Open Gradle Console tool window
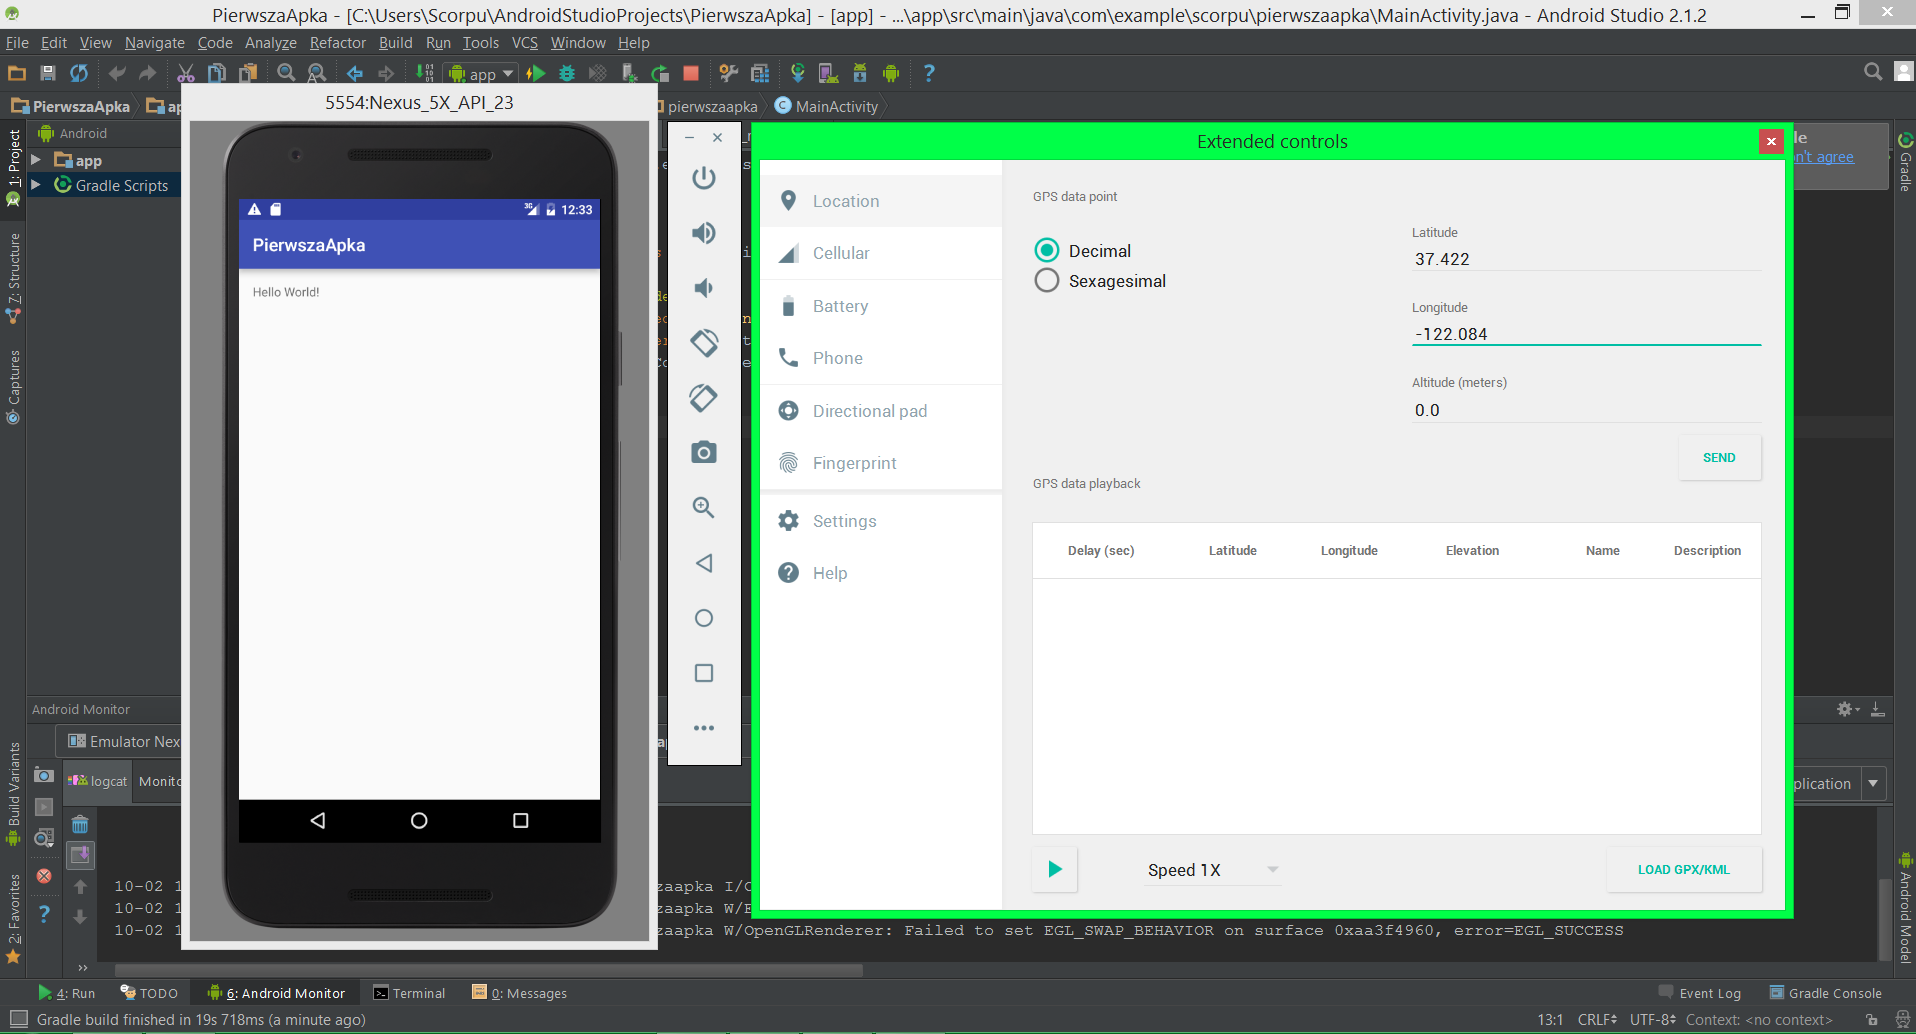 pyautogui.click(x=1825, y=993)
